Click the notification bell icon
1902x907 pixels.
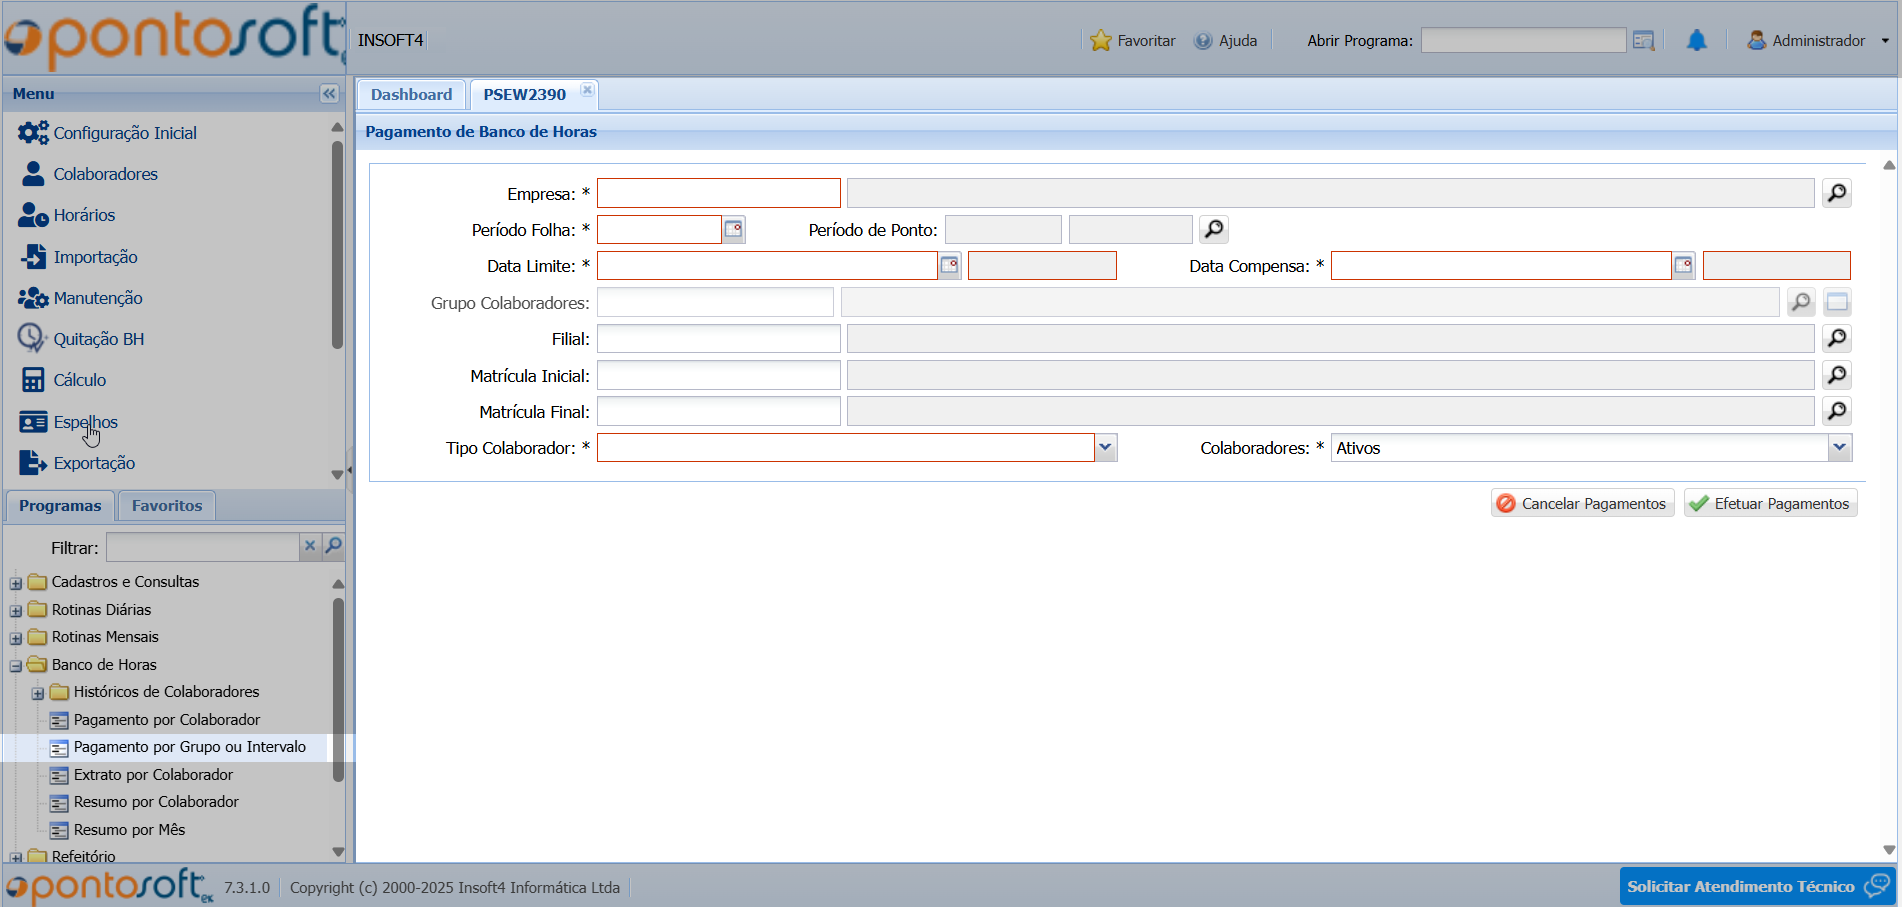tap(1696, 41)
